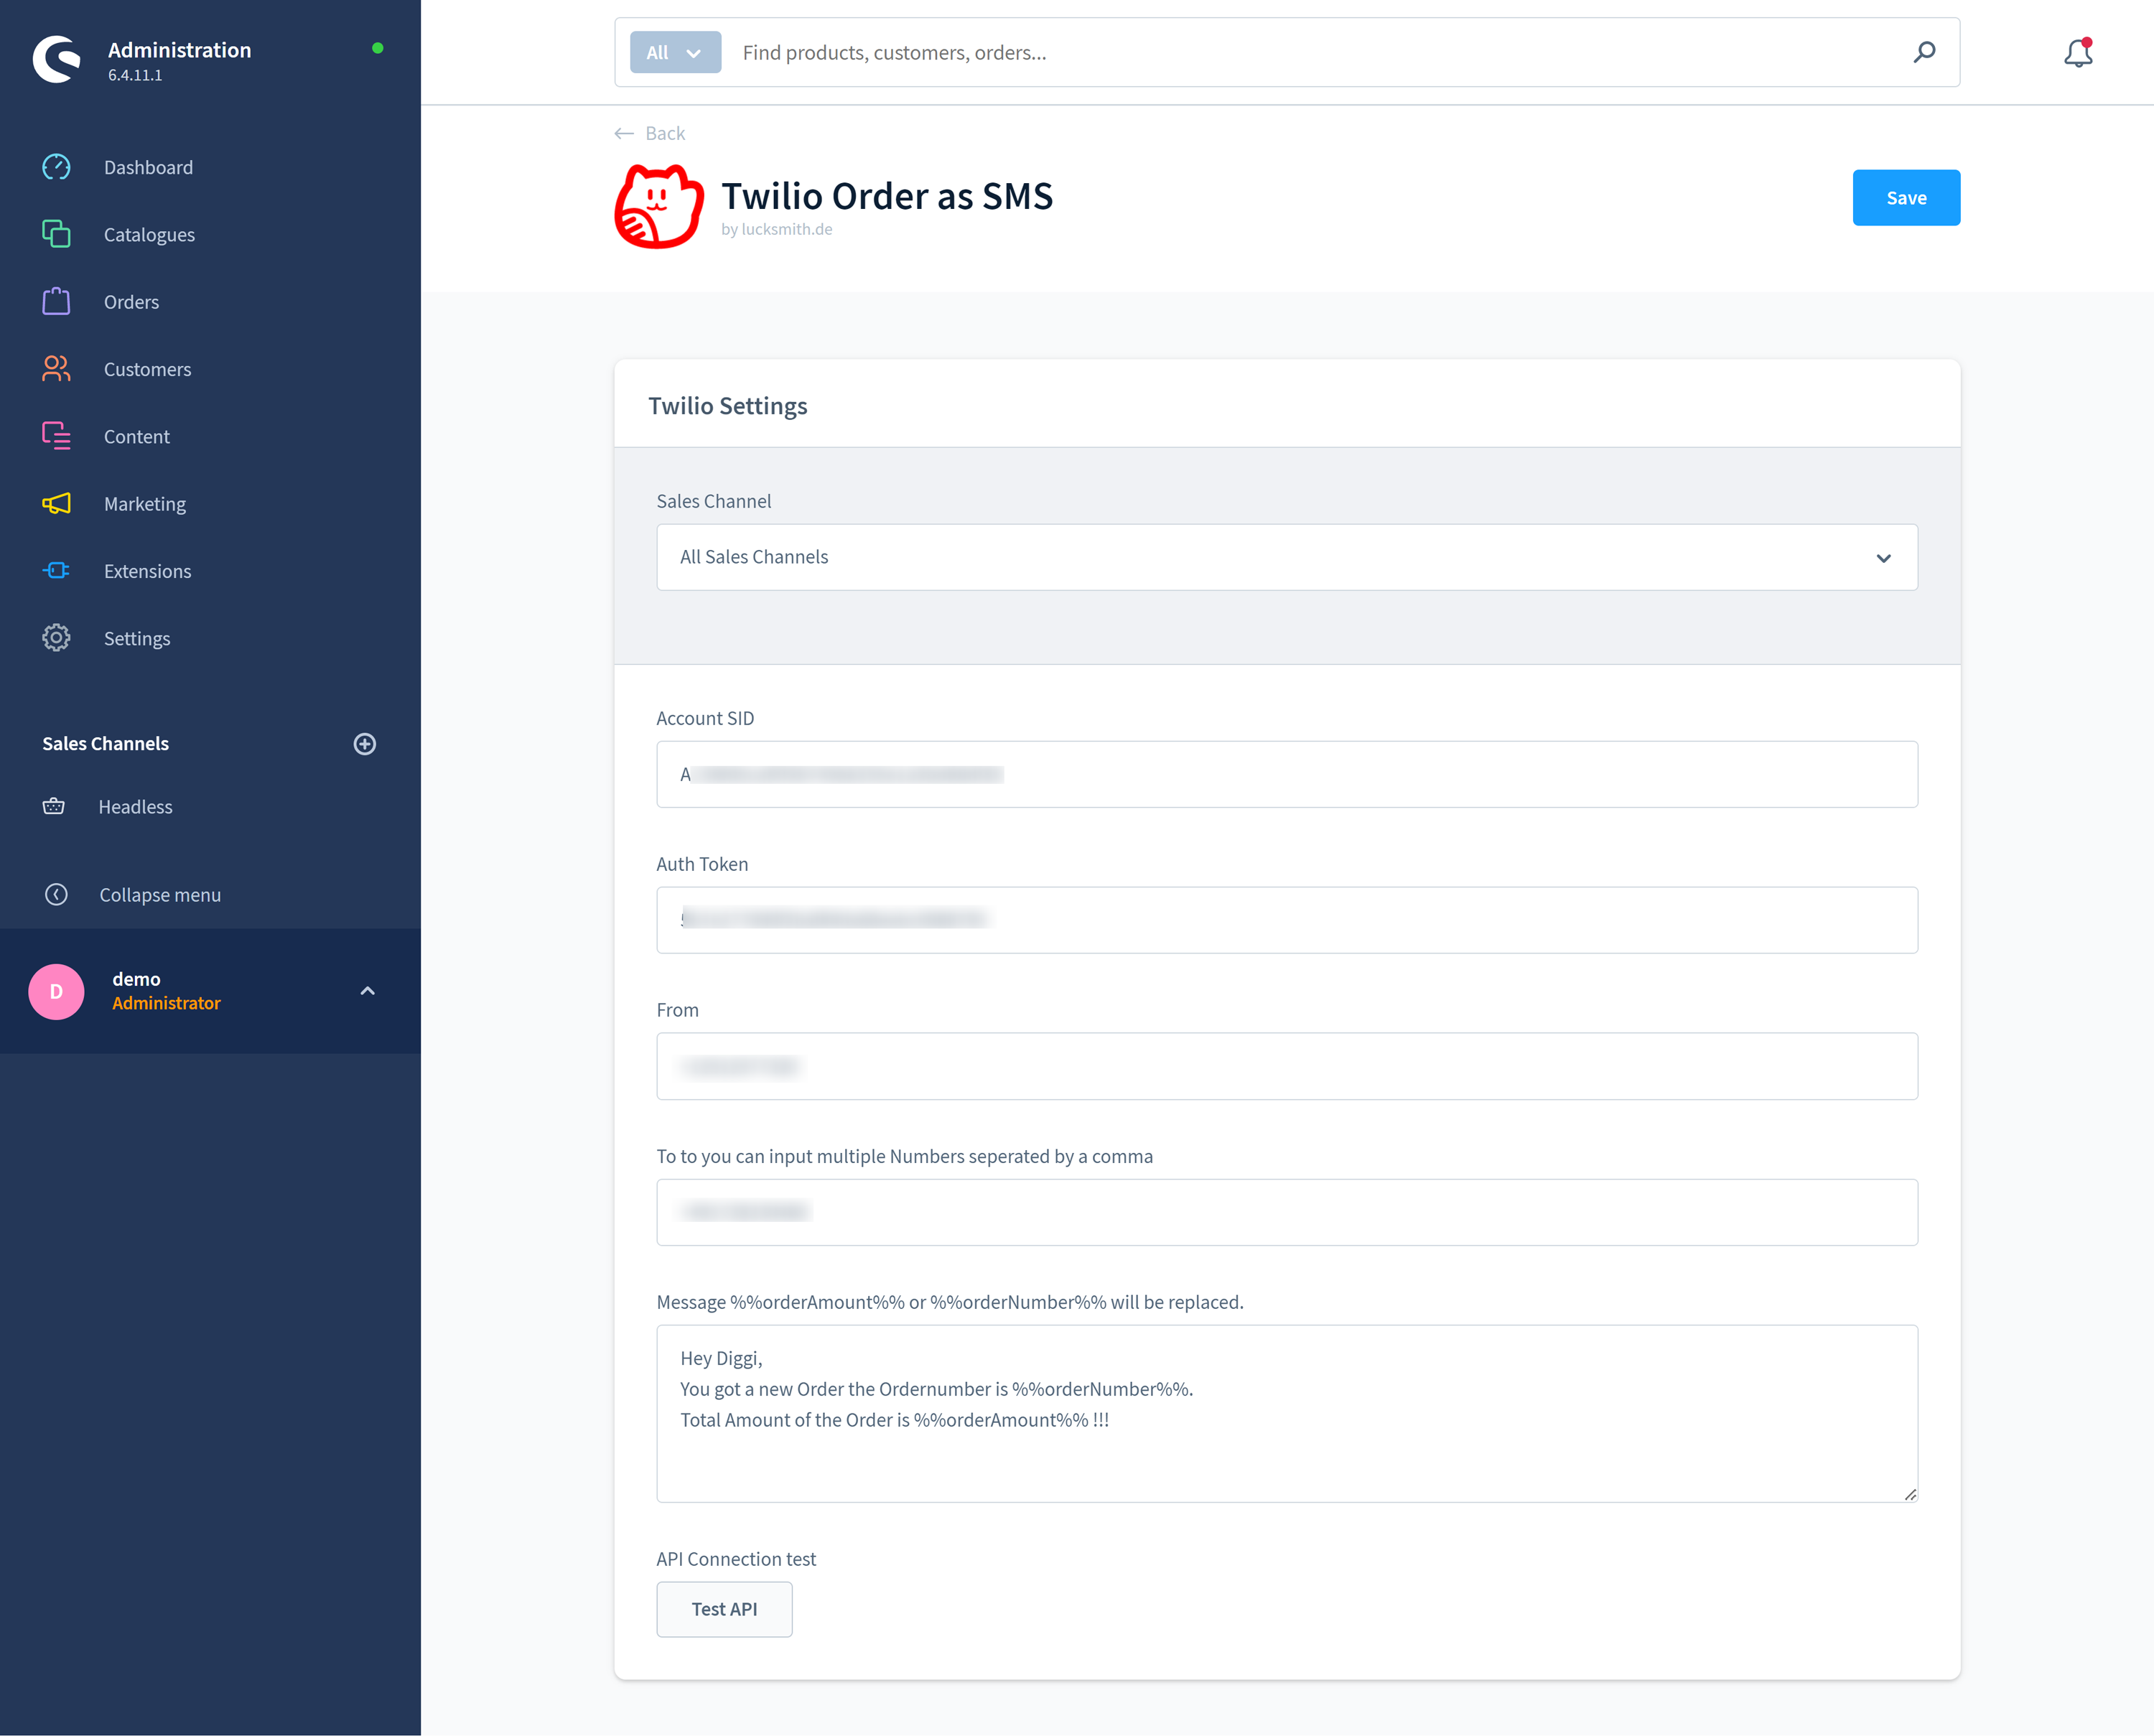Image resolution: width=2154 pixels, height=1736 pixels.
Task: Click the demo user avatar
Action: [x=56, y=991]
